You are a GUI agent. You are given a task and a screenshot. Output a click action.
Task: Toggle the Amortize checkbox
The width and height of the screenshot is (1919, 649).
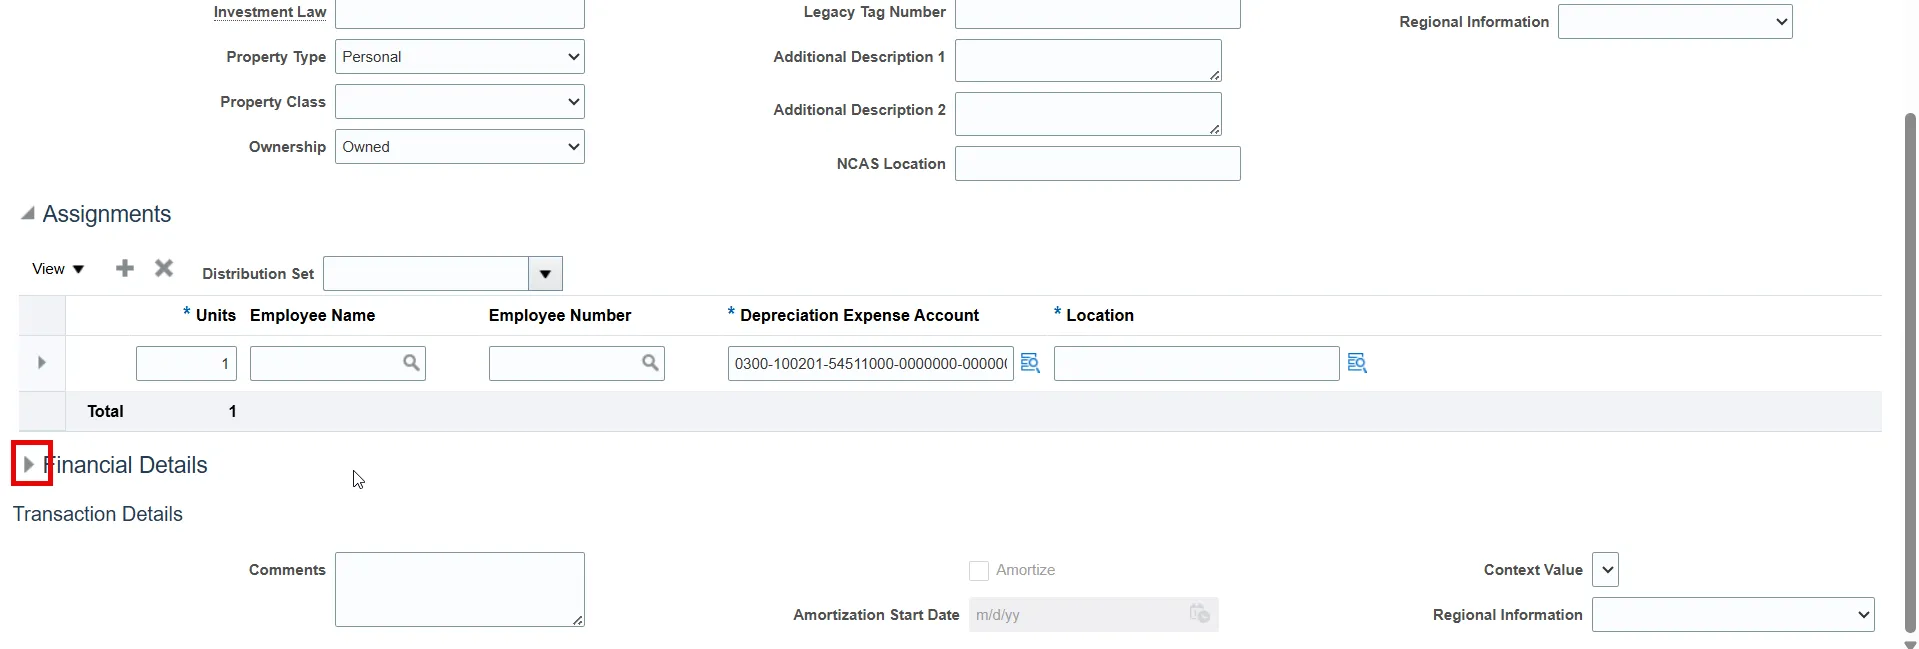coord(979,570)
